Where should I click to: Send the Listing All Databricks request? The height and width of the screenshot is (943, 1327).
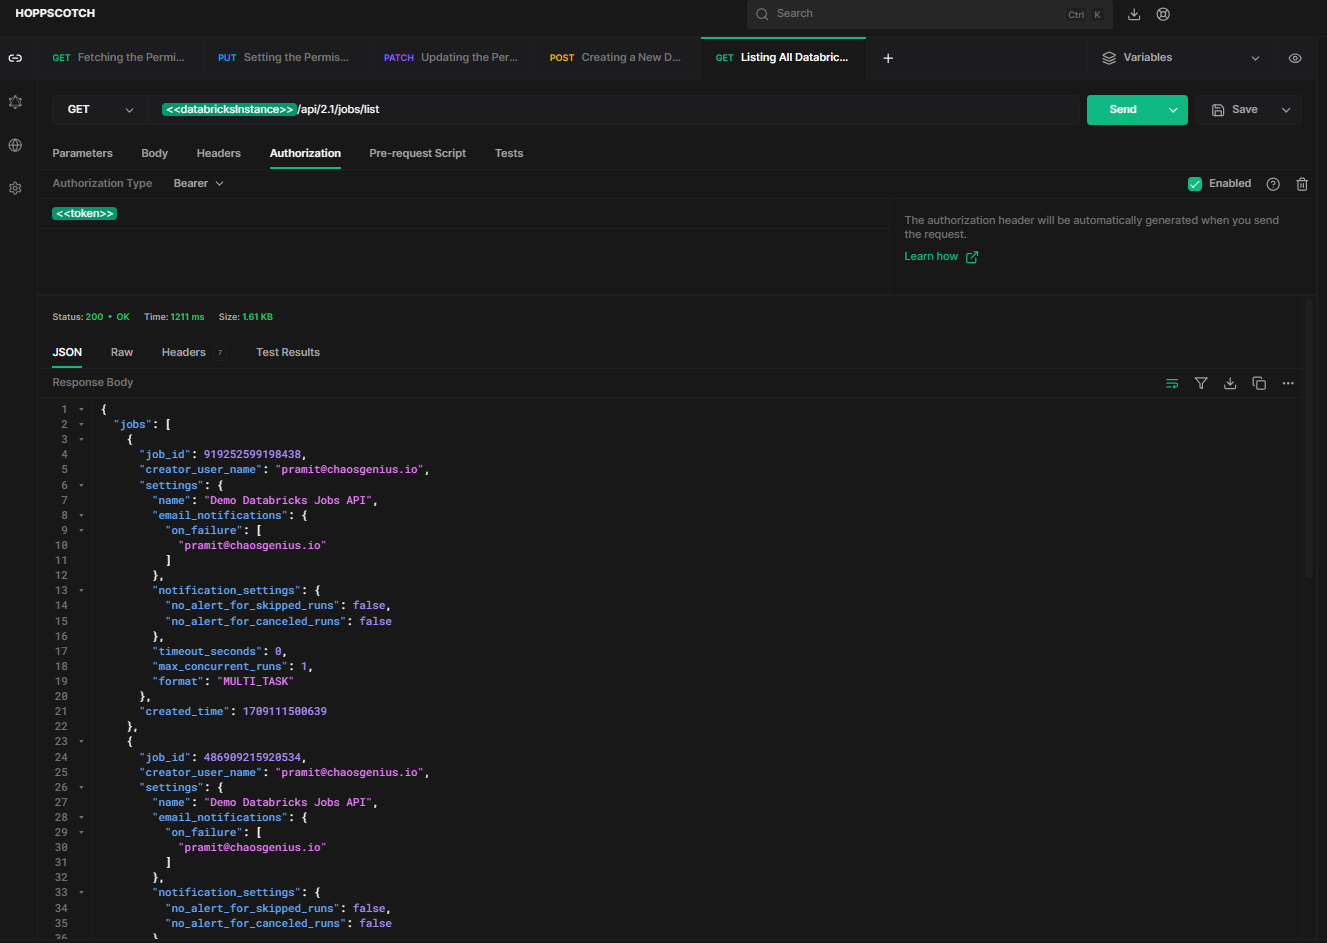point(1122,109)
